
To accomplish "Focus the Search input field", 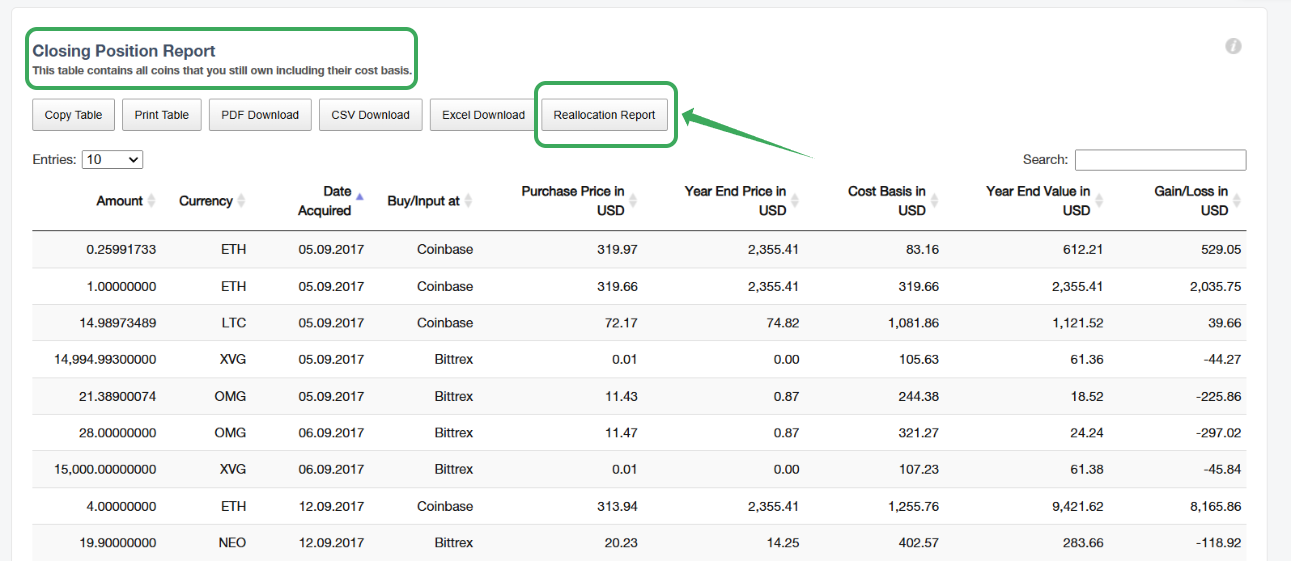I will tap(1160, 160).
